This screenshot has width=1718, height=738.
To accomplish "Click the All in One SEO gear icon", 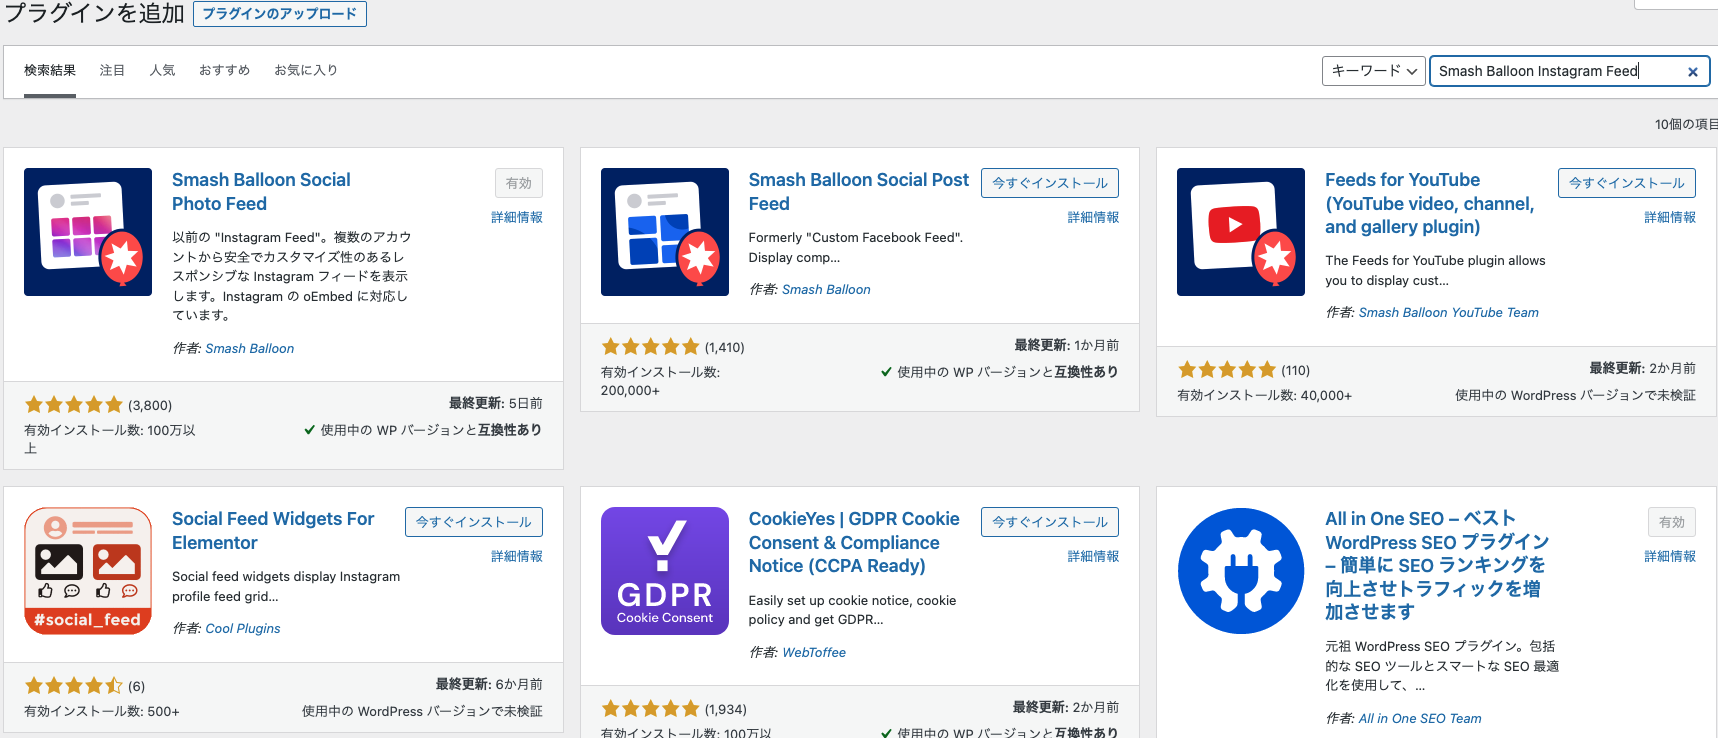I will 1241,571.
